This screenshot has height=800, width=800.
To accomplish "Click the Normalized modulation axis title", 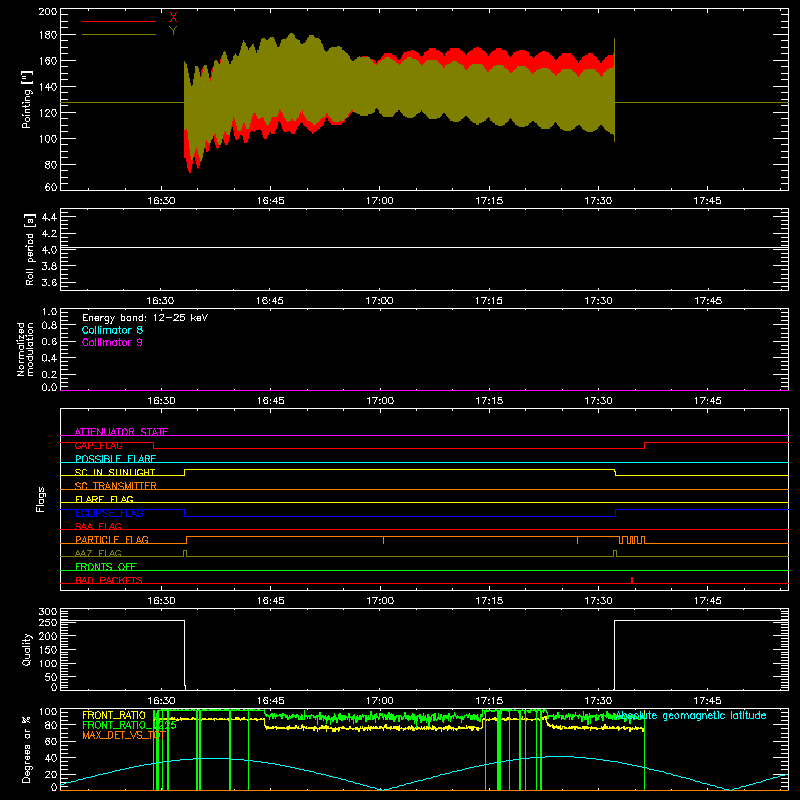I will pos(25,349).
